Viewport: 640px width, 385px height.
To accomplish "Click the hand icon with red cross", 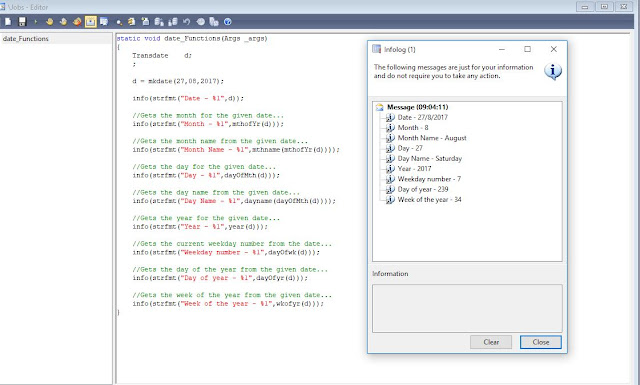I will 77,22.
